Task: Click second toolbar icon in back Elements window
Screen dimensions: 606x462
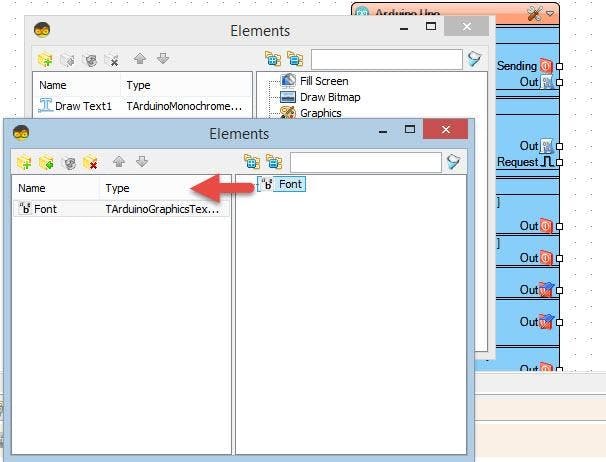Action: (x=67, y=60)
